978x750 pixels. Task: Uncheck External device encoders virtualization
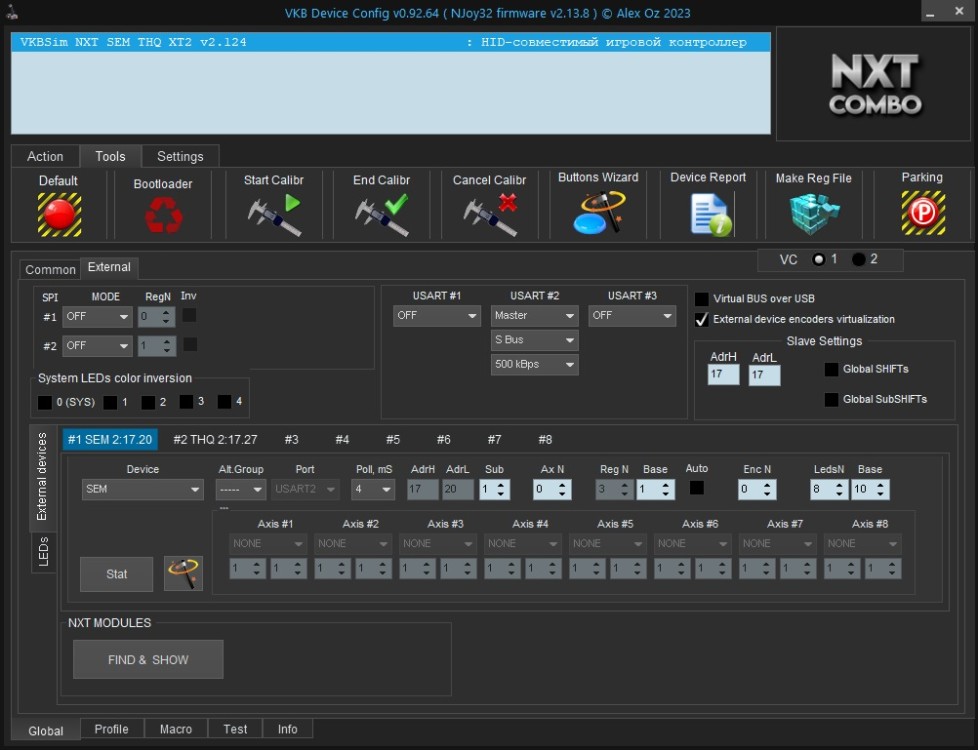(702, 320)
